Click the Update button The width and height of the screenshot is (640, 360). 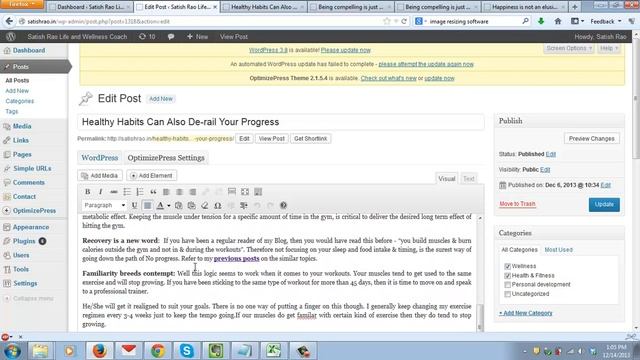pyautogui.click(x=604, y=204)
